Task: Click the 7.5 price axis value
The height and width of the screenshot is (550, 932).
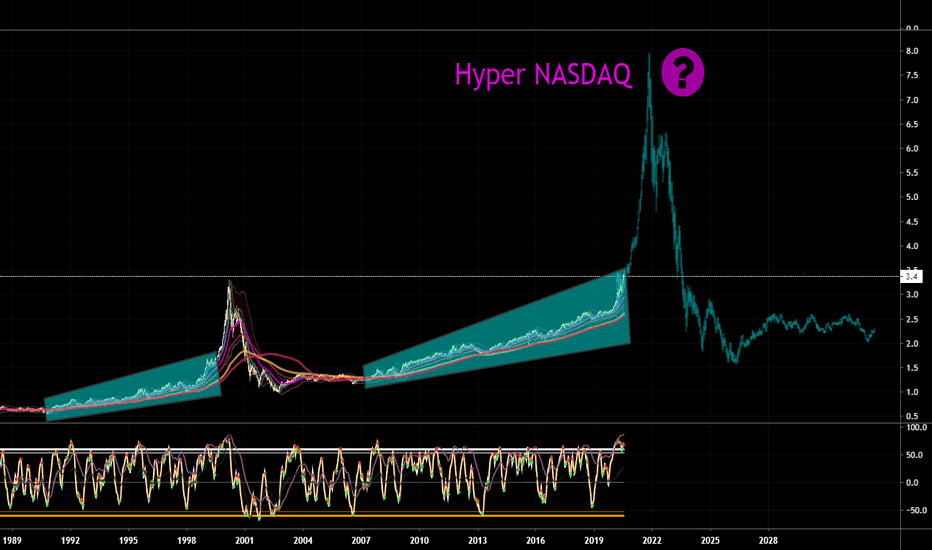Action: coord(912,76)
